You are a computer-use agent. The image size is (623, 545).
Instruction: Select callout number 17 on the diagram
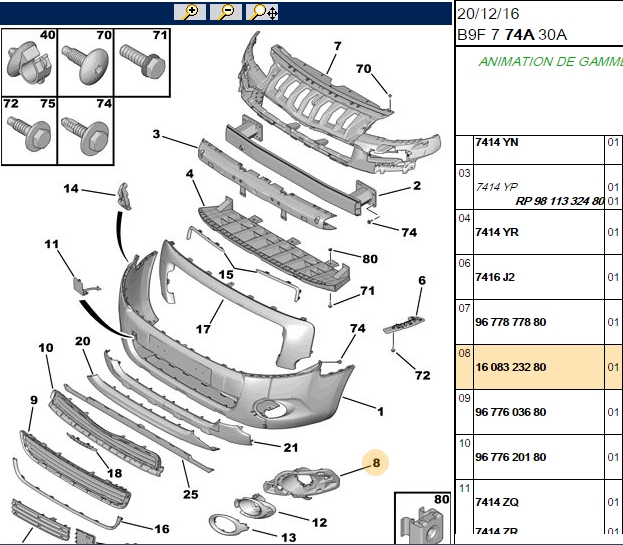tap(203, 329)
